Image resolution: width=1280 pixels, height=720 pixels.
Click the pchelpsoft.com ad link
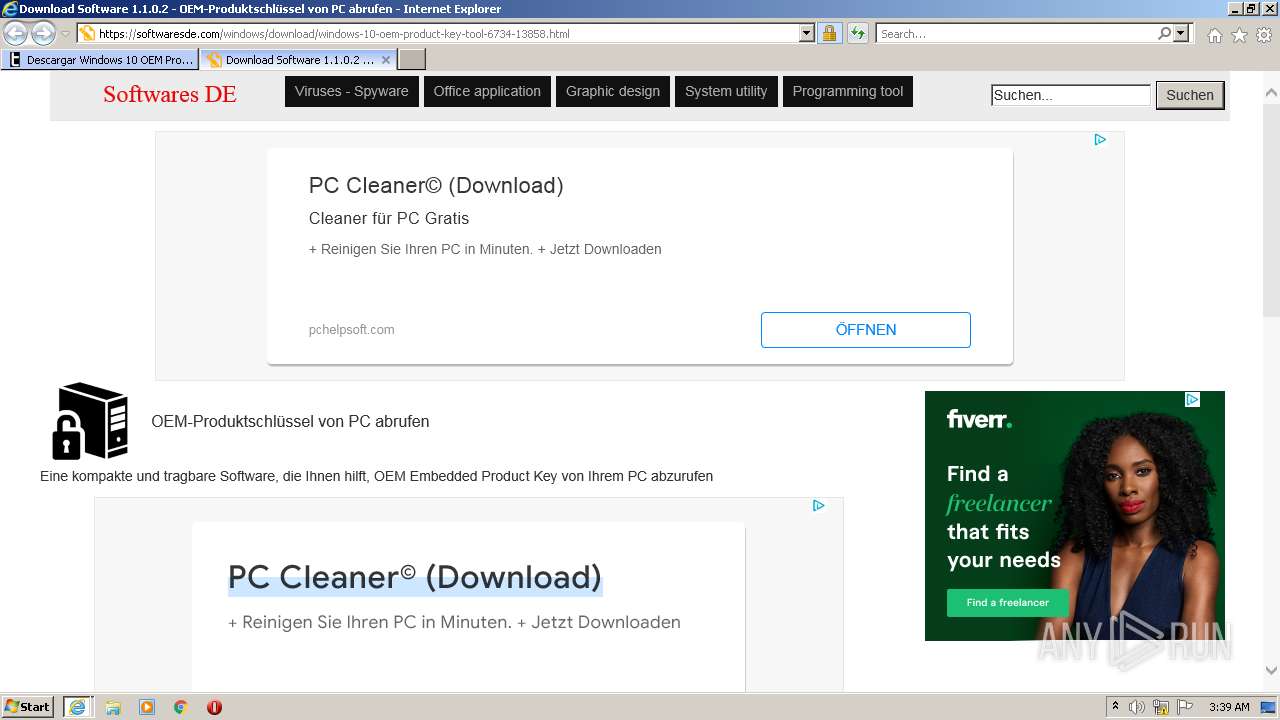(x=352, y=329)
